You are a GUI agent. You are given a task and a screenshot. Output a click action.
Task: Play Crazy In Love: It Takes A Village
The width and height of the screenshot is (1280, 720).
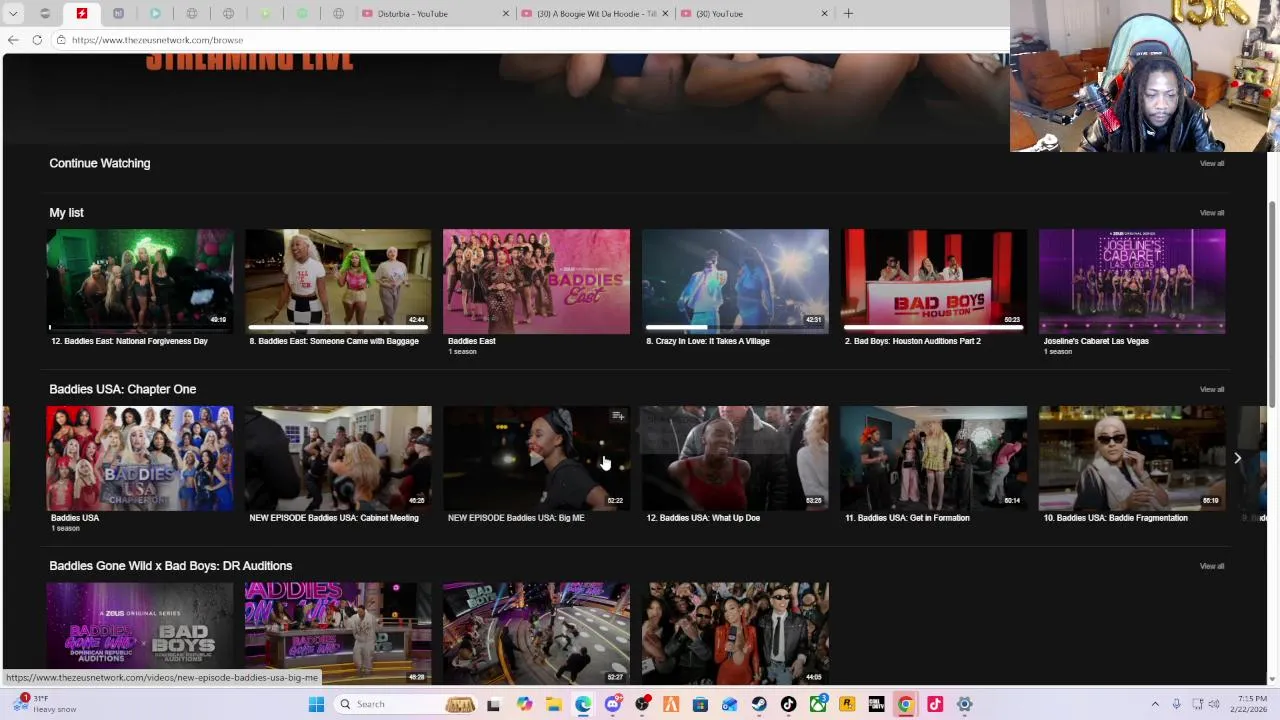[735, 281]
